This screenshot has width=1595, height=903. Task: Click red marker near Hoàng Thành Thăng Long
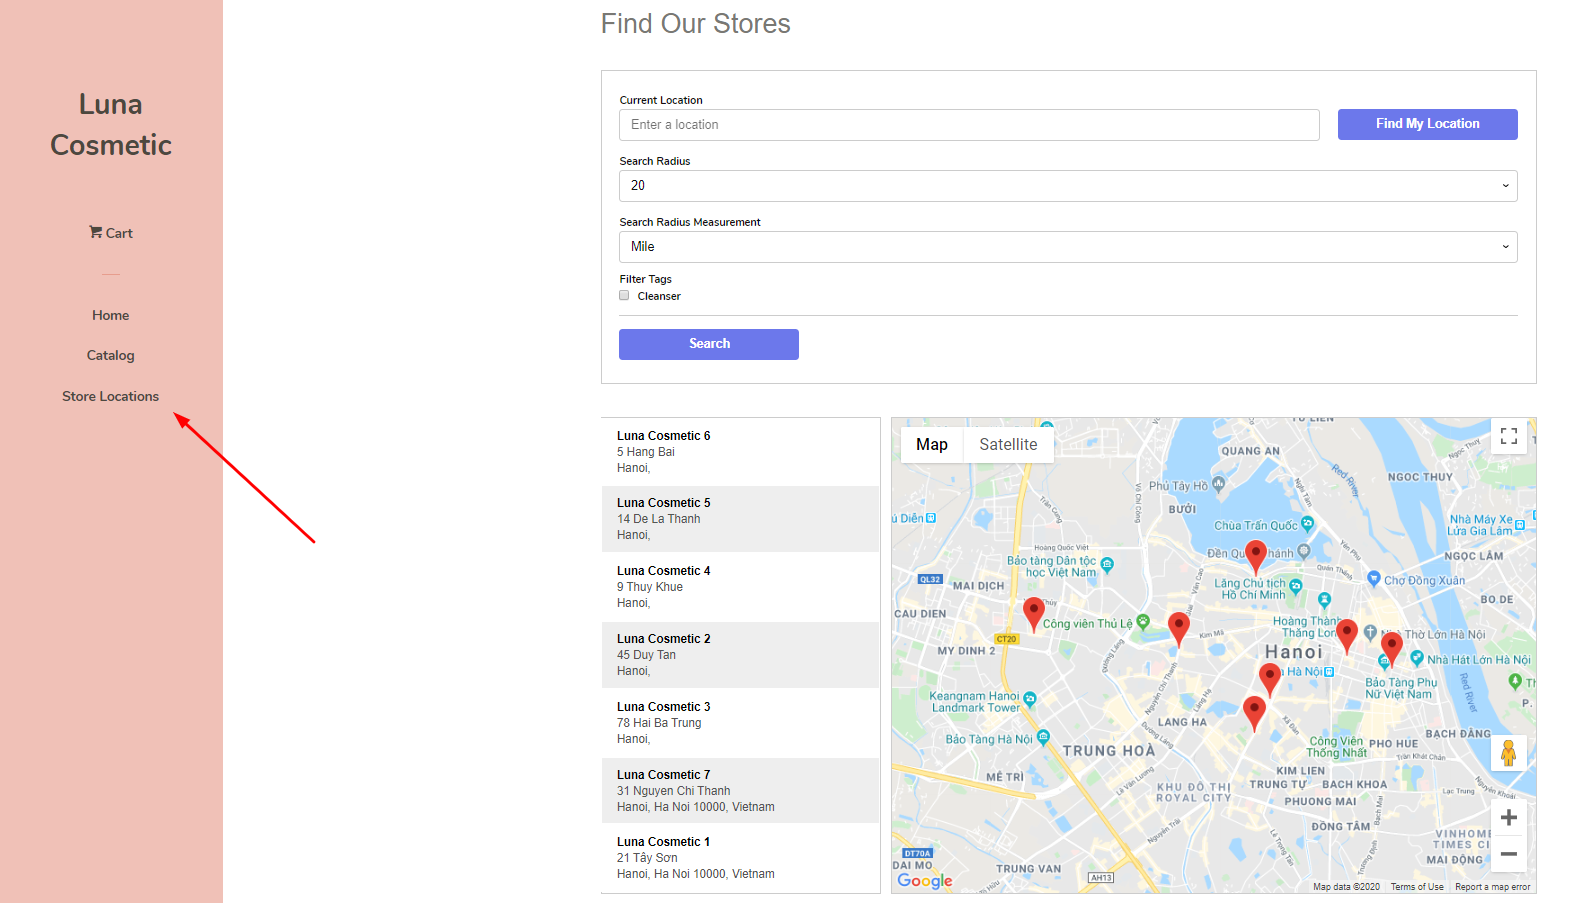[1347, 634]
